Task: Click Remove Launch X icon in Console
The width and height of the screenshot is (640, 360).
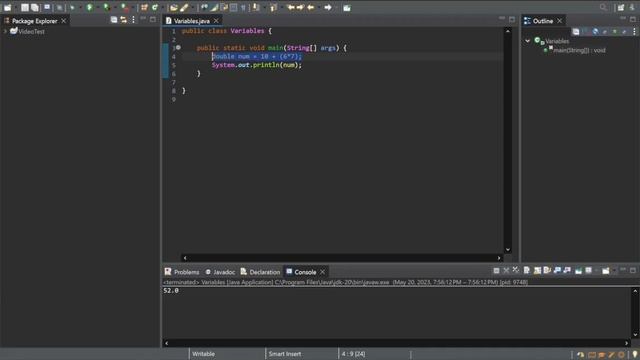Action: pyautogui.click(x=506, y=271)
